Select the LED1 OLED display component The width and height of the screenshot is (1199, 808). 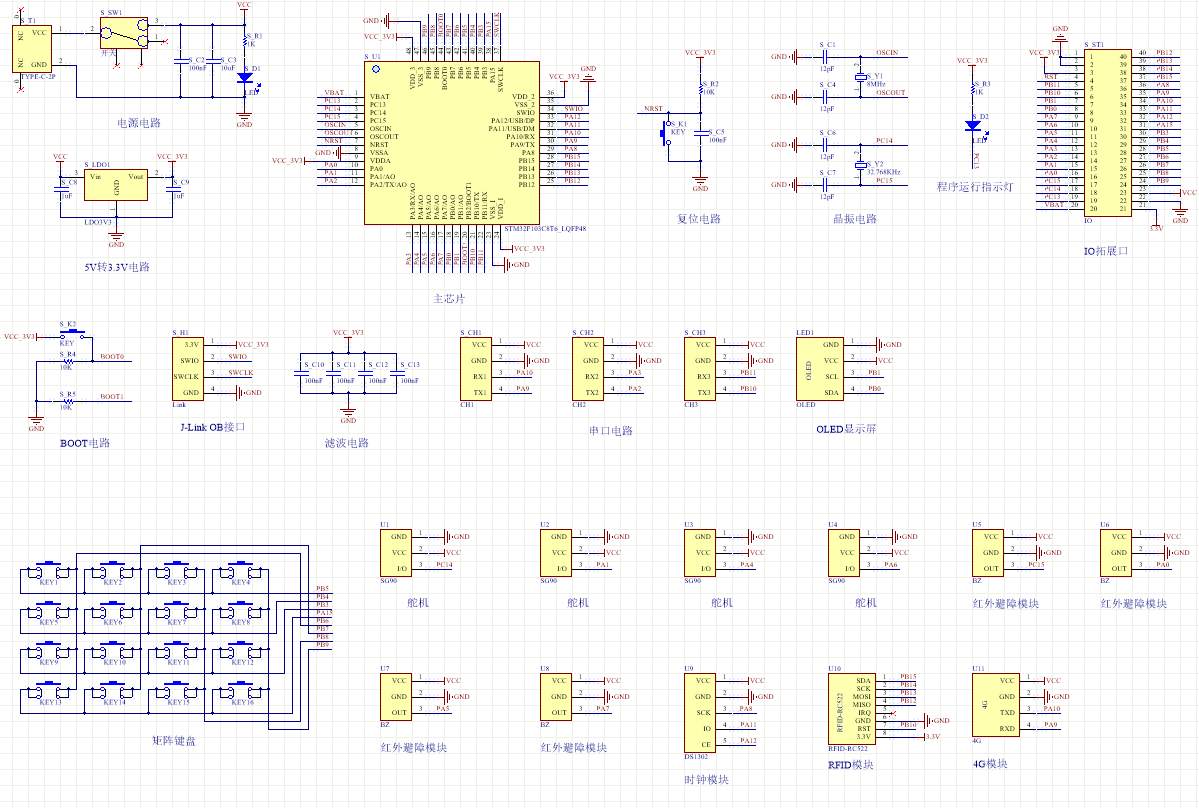[x=820, y=368]
